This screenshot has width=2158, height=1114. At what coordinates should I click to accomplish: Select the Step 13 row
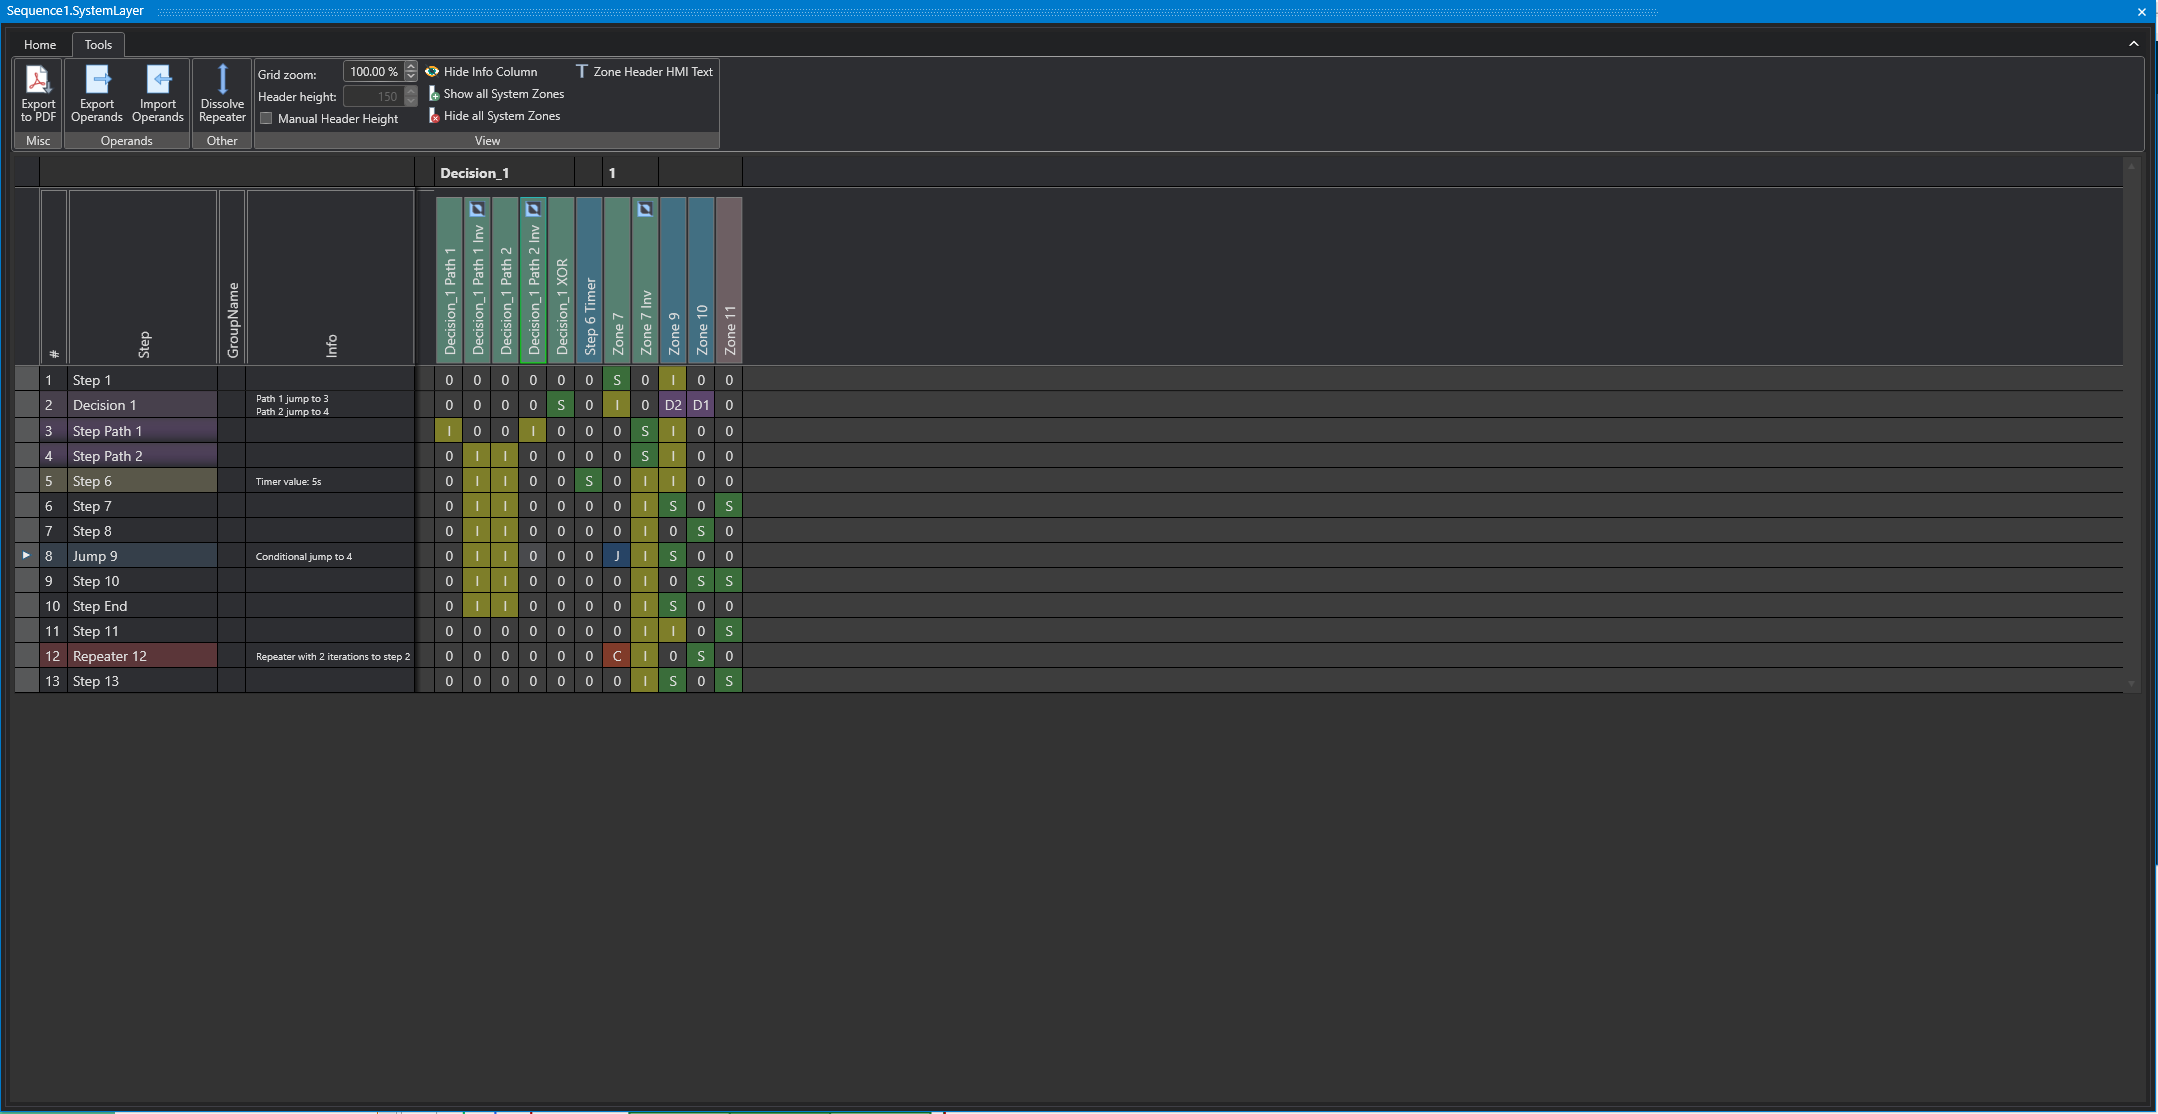coord(142,681)
